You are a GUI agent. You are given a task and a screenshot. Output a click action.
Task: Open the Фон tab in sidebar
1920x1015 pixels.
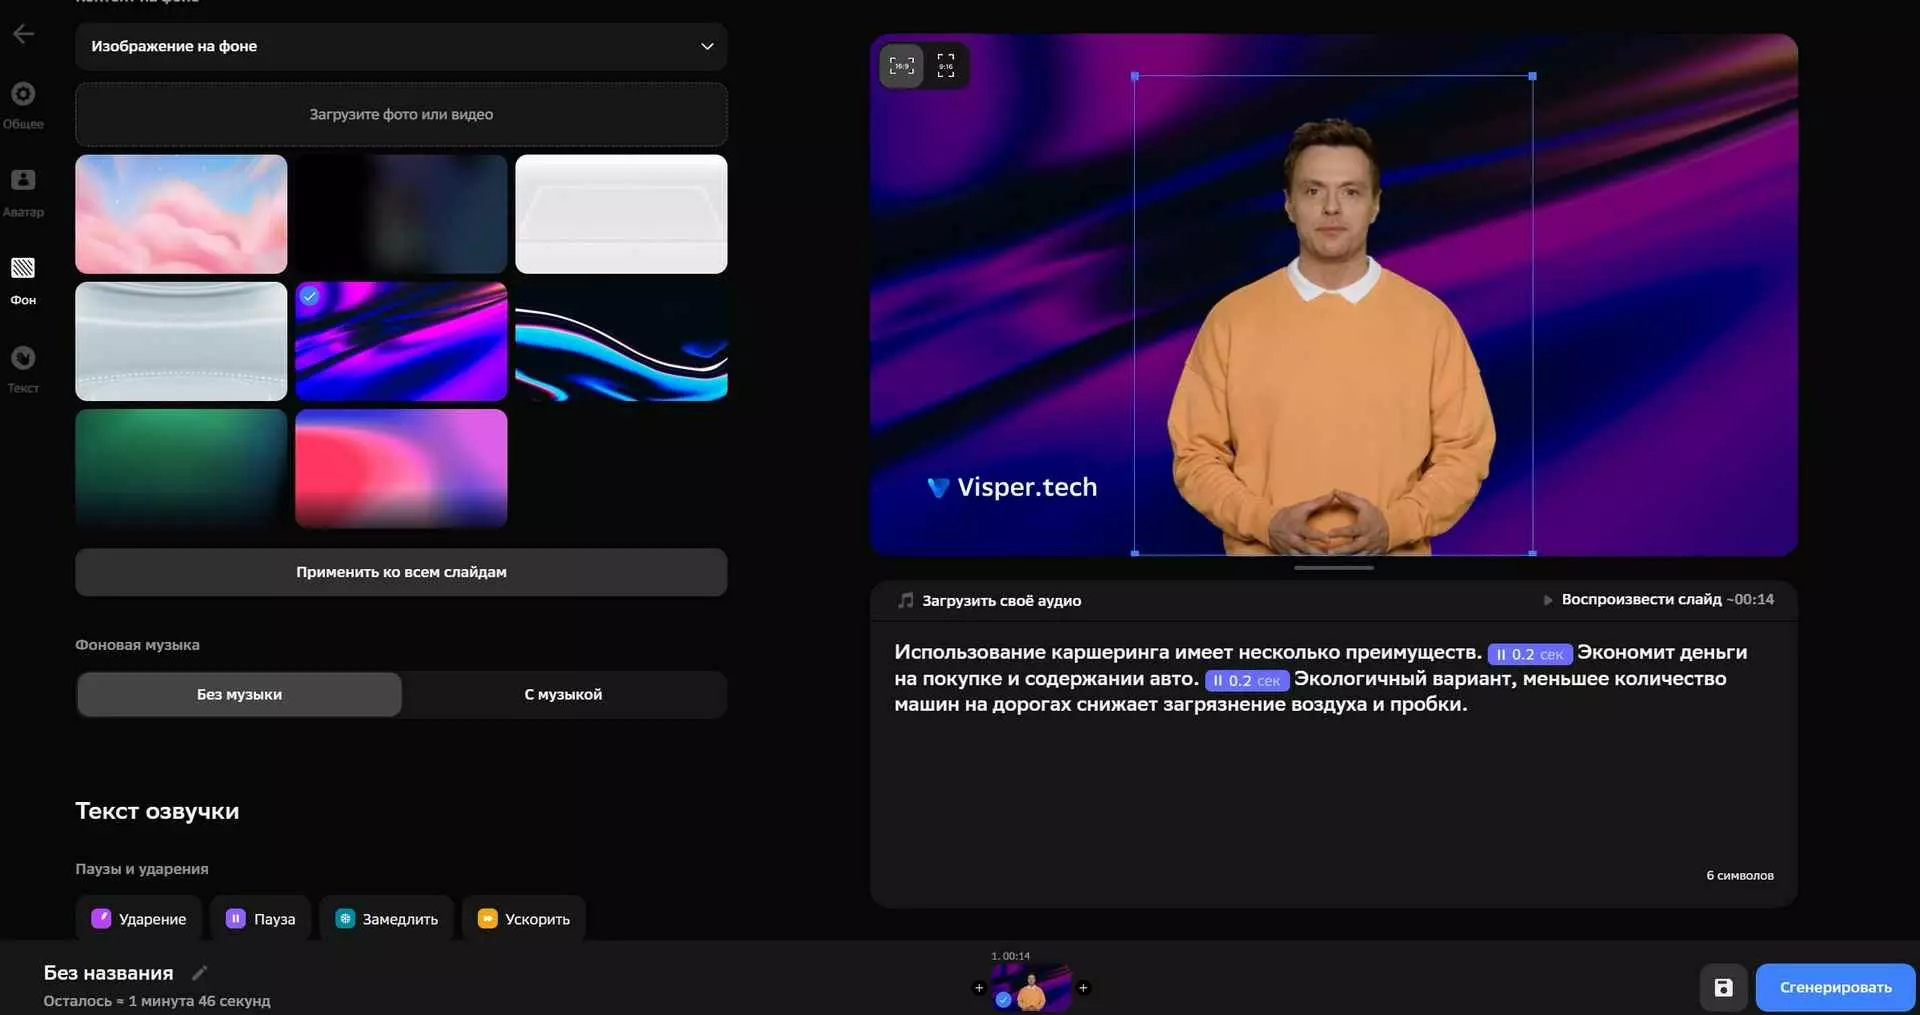tap(23, 280)
